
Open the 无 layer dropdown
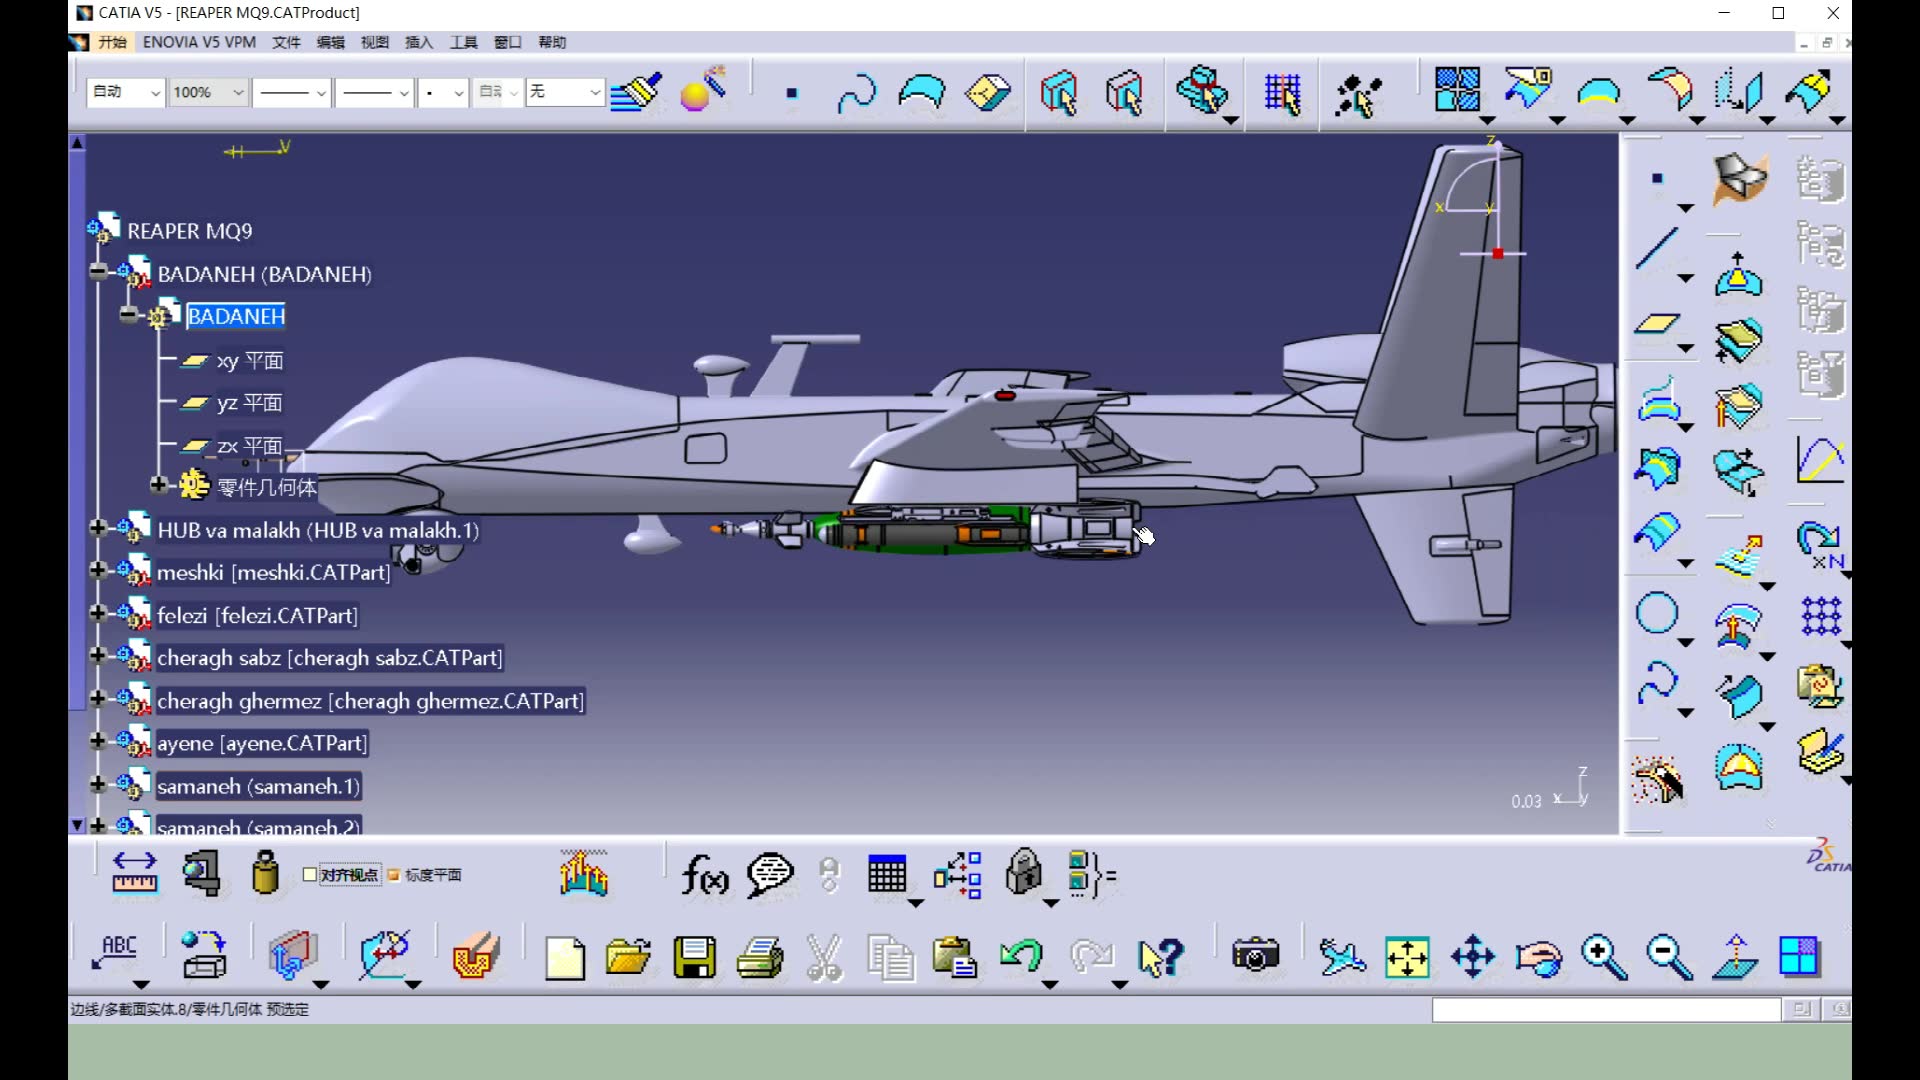coord(564,92)
